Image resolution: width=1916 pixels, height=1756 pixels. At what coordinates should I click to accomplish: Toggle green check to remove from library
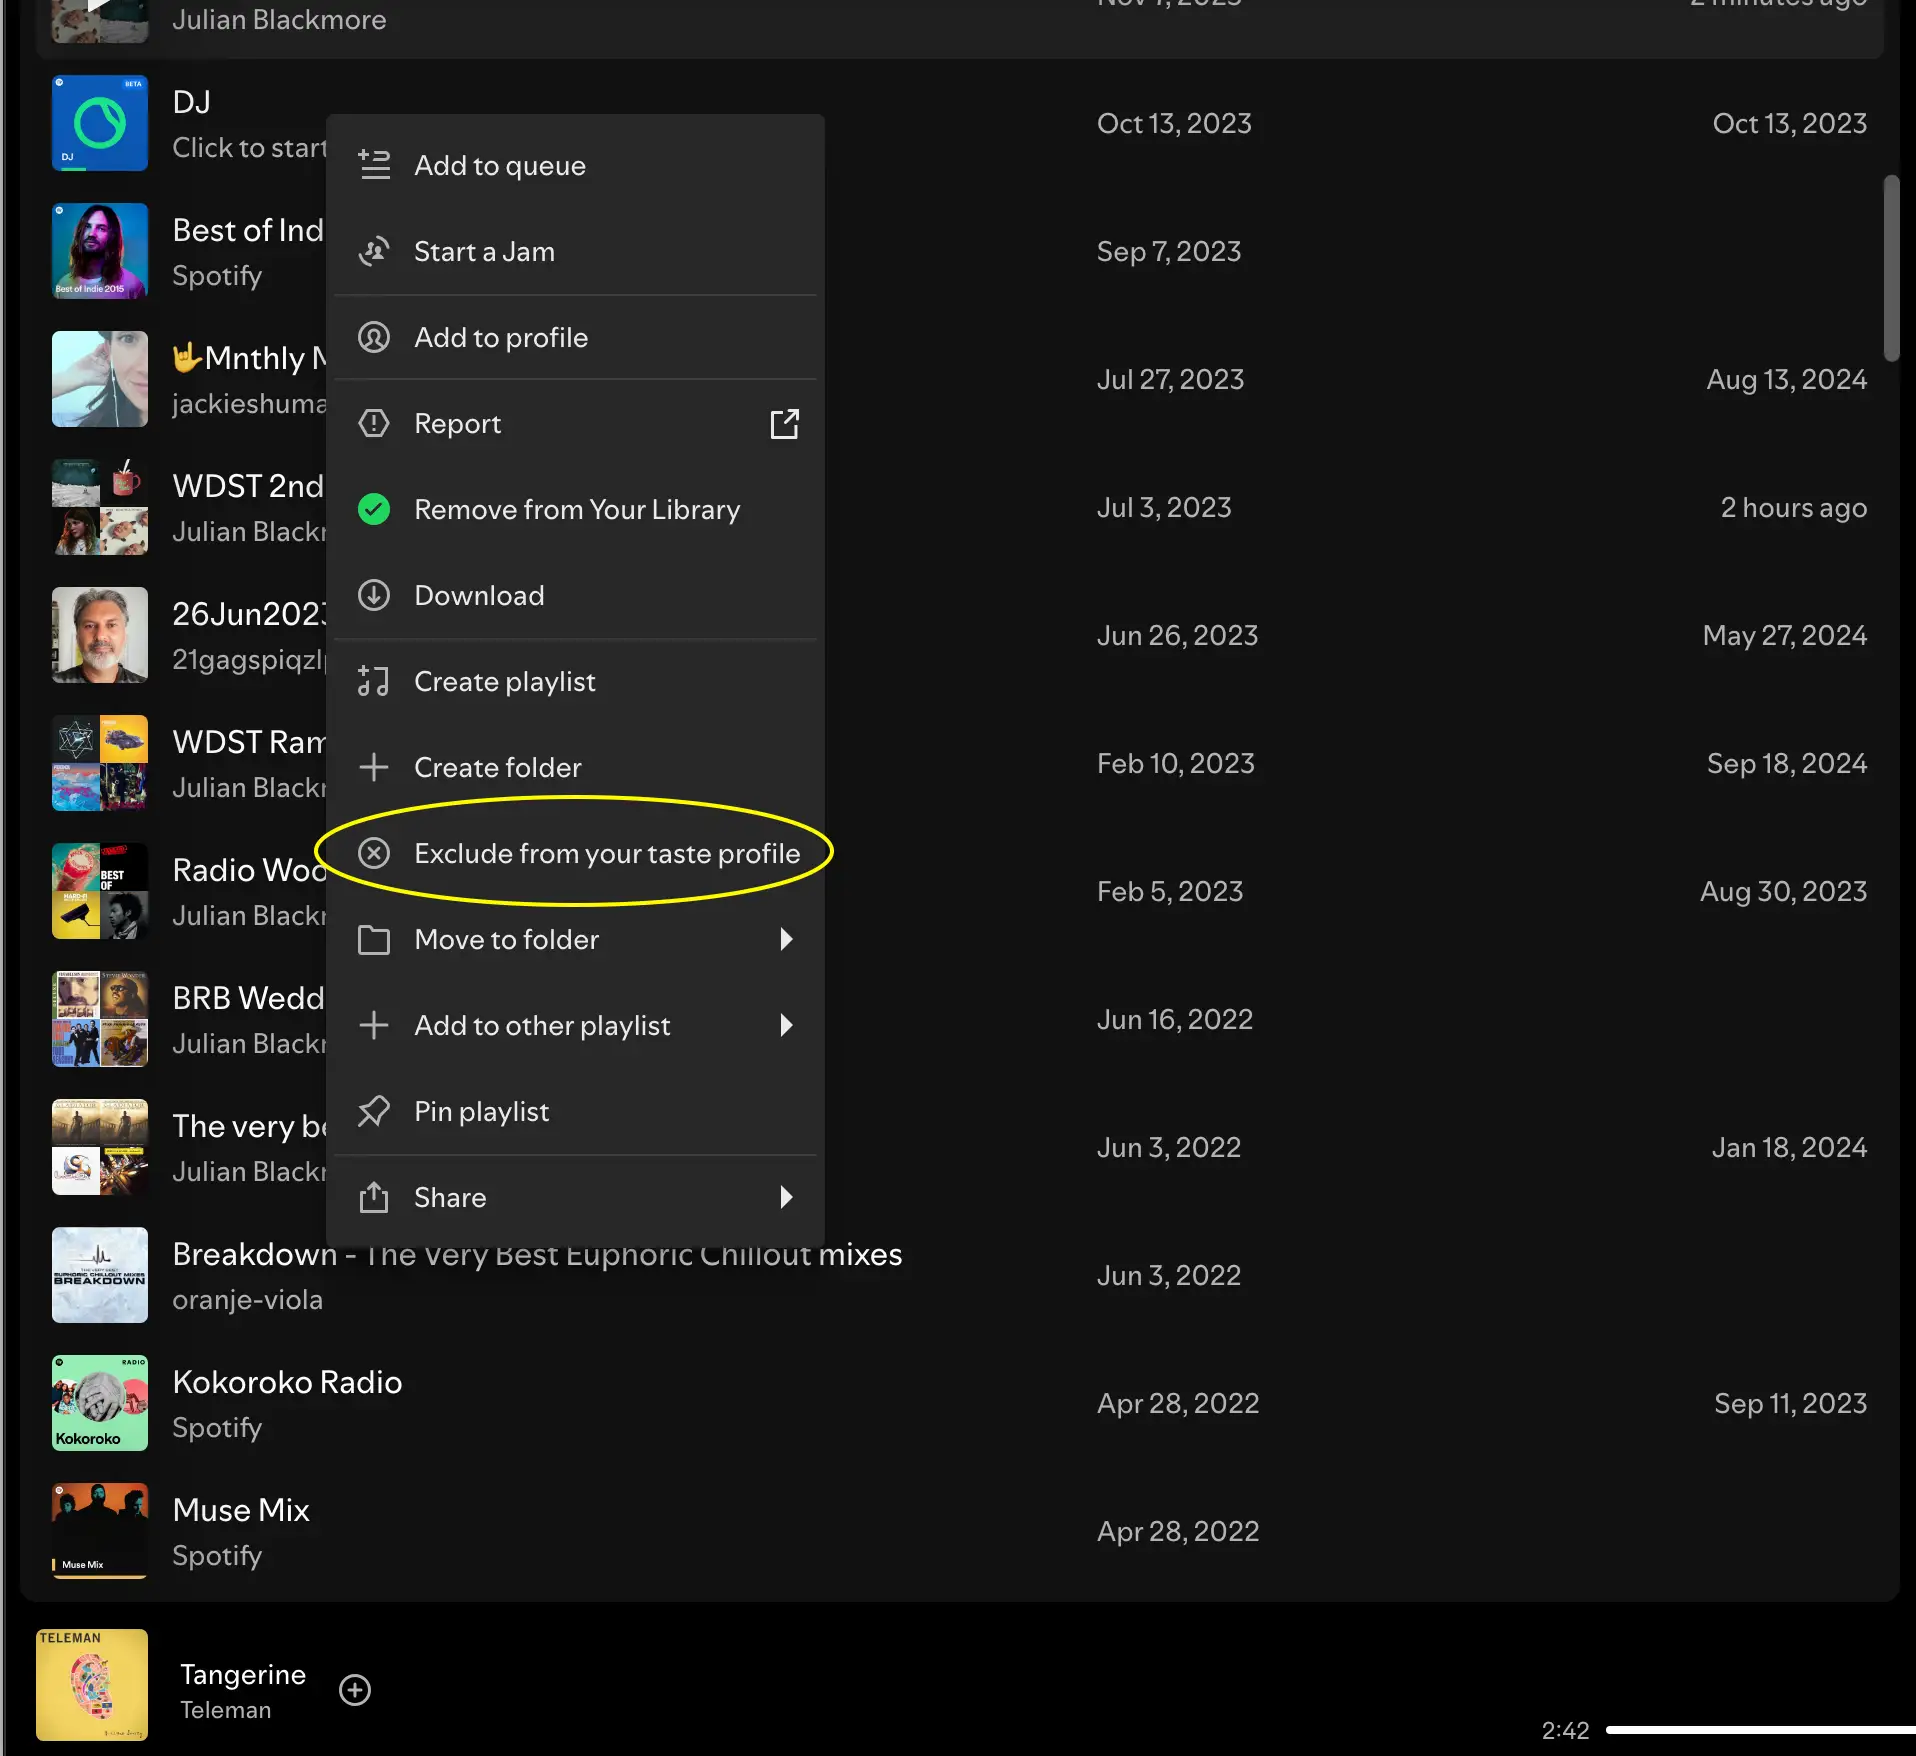coord(374,509)
